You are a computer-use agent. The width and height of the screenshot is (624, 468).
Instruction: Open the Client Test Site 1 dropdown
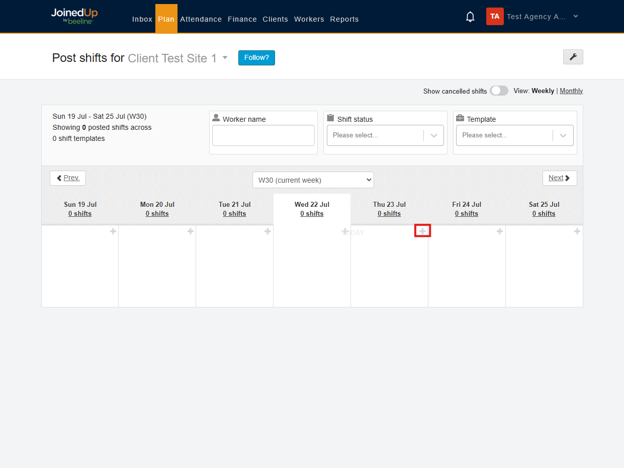click(x=225, y=58)
